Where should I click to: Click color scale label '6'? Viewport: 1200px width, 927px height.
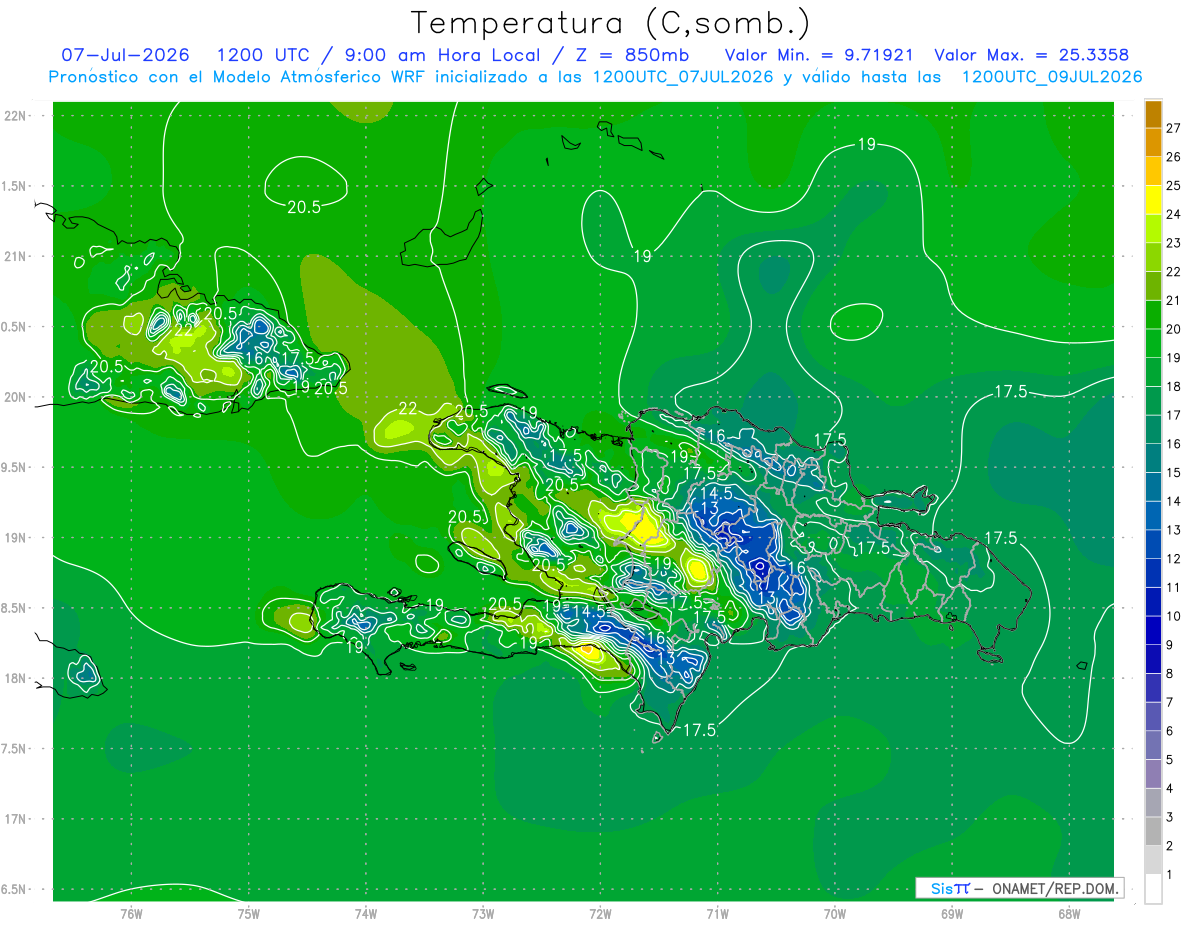pos(1170,731)
